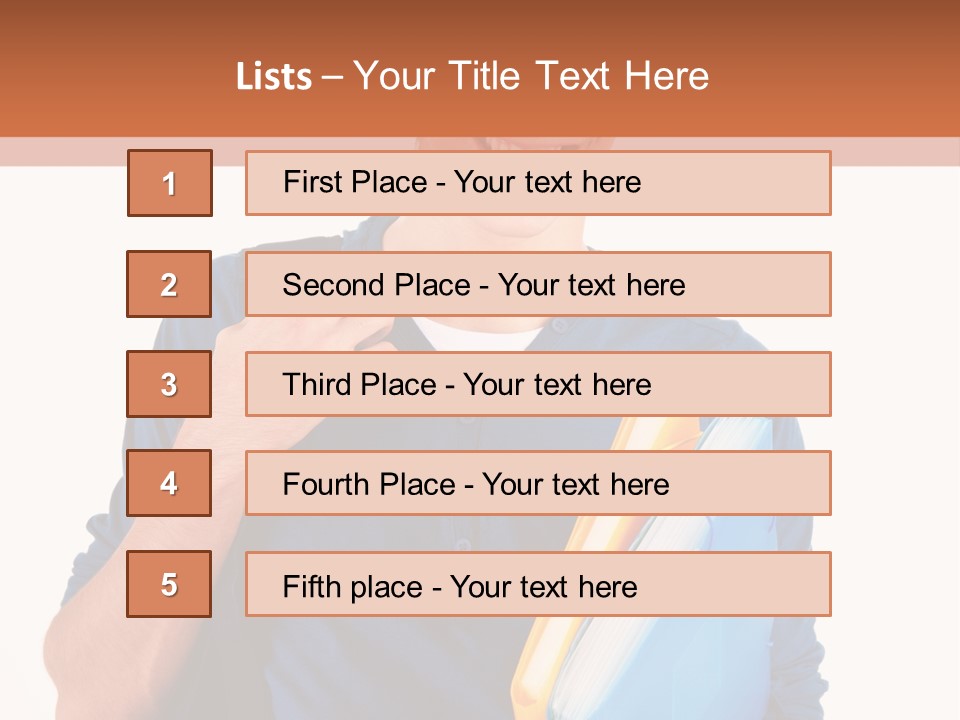Select the number 5 box
Viewport: 960px width, 720px height.
click(x=169, y=584)
